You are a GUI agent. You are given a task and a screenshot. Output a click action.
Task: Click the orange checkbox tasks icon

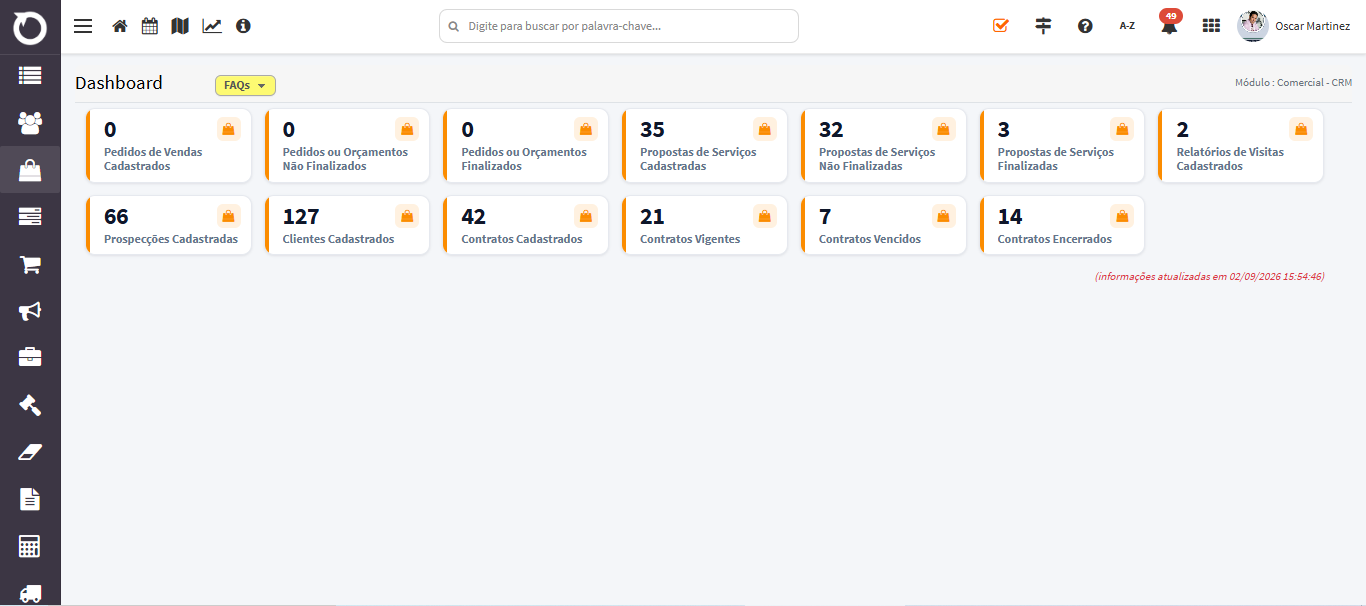point(1001,26)
